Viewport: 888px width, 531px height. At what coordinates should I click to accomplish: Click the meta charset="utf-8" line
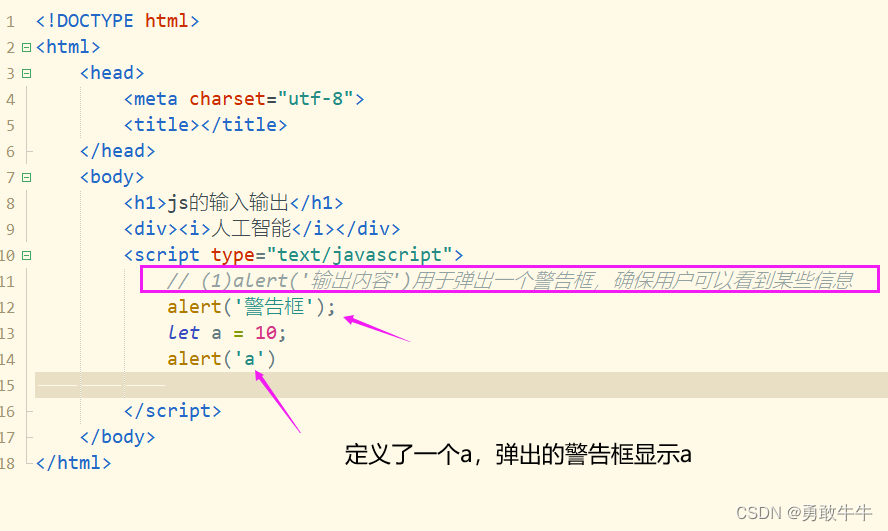pyautogui.click(x=244, y=99)
